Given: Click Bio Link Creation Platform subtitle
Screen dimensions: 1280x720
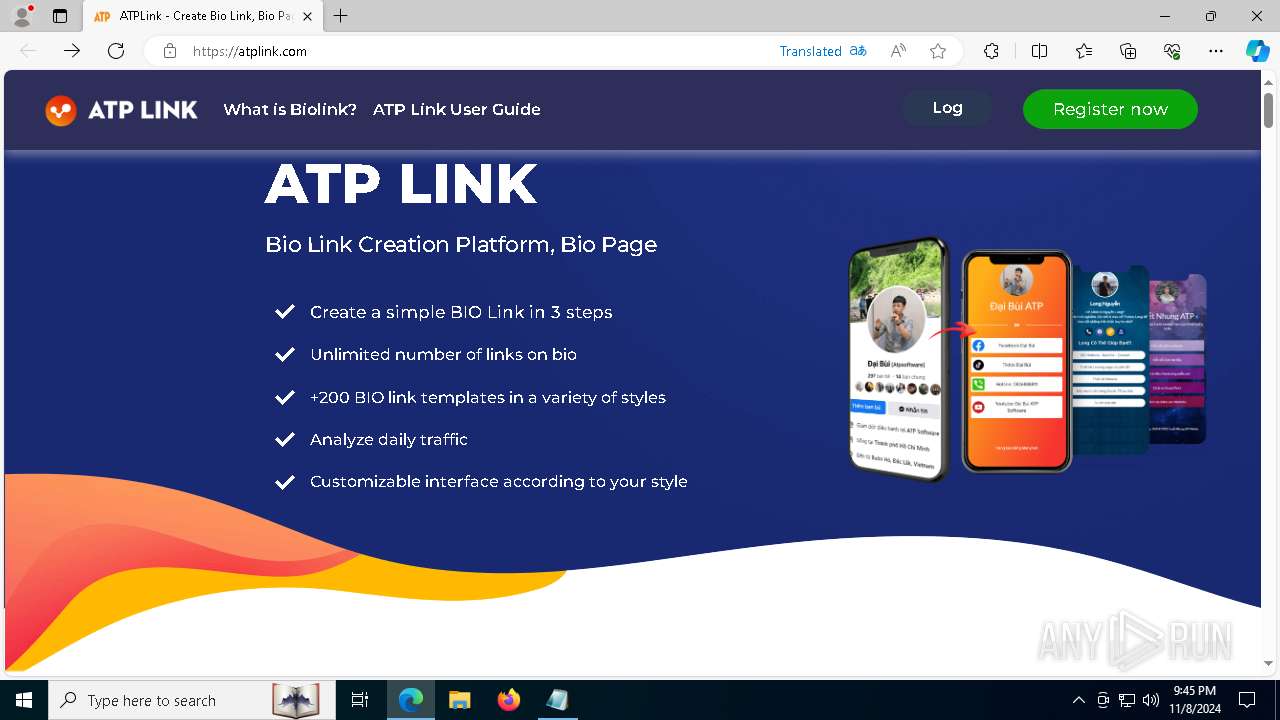Looking at the screenshot, I should 461,245.
